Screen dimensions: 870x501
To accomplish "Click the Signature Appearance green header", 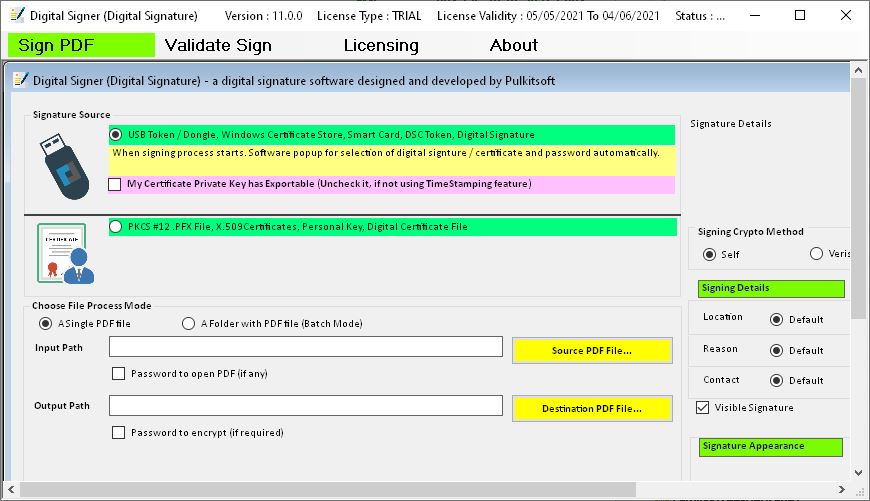I will pos(771,447).
